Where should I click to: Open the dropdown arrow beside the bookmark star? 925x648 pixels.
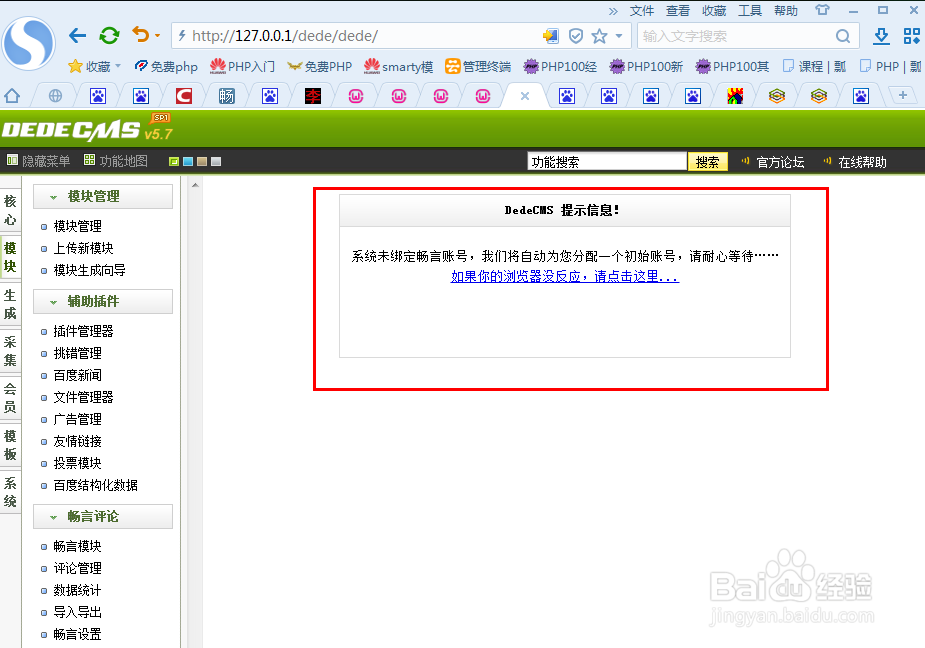(x=619, y=36)
